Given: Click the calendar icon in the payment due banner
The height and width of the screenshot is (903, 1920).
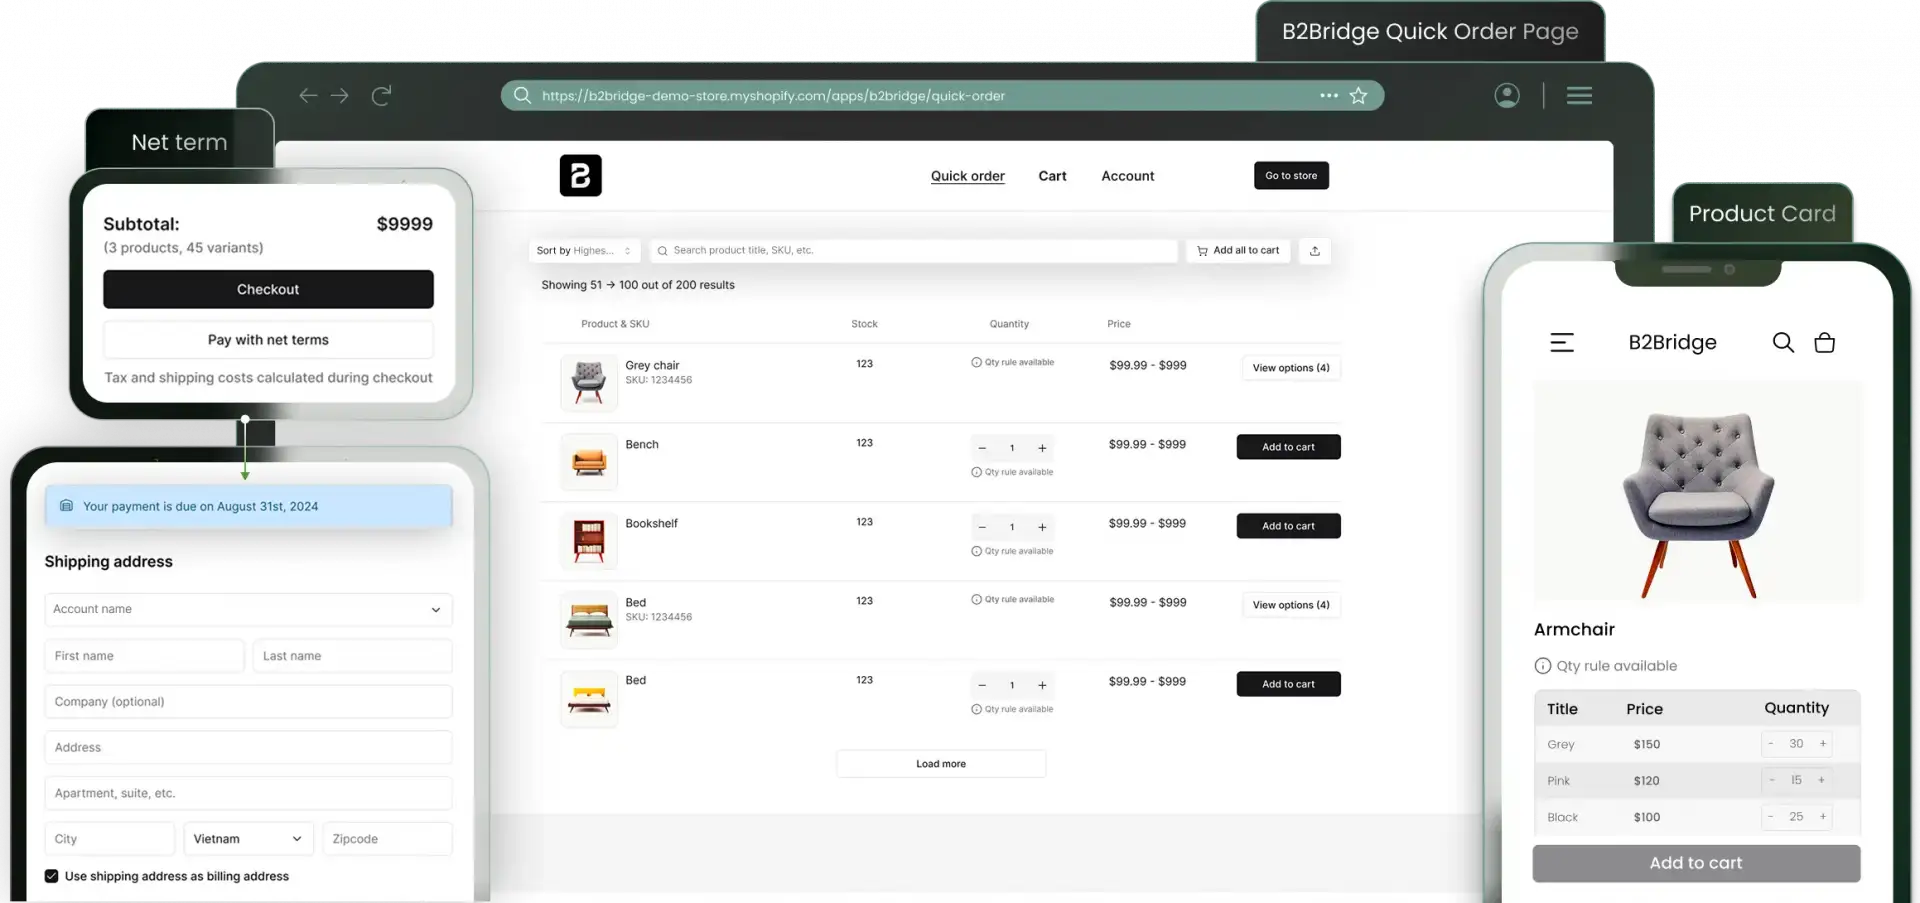Looking at the screenshot, I should (66, 506).
